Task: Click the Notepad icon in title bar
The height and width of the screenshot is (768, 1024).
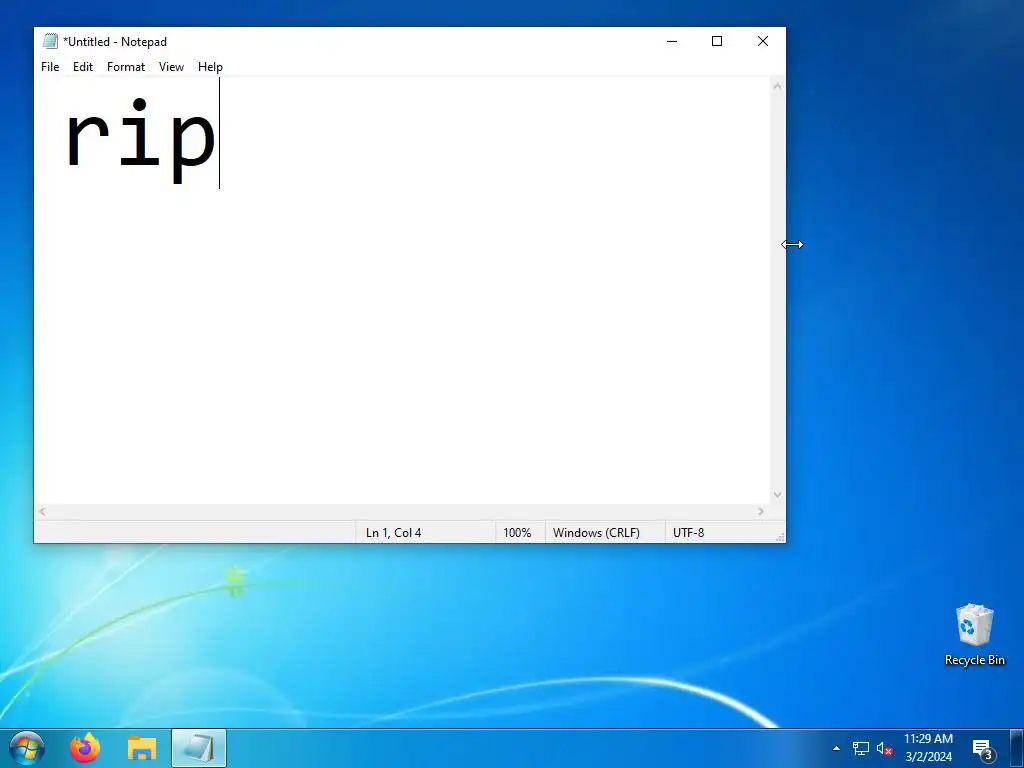Action: [50, 41]
